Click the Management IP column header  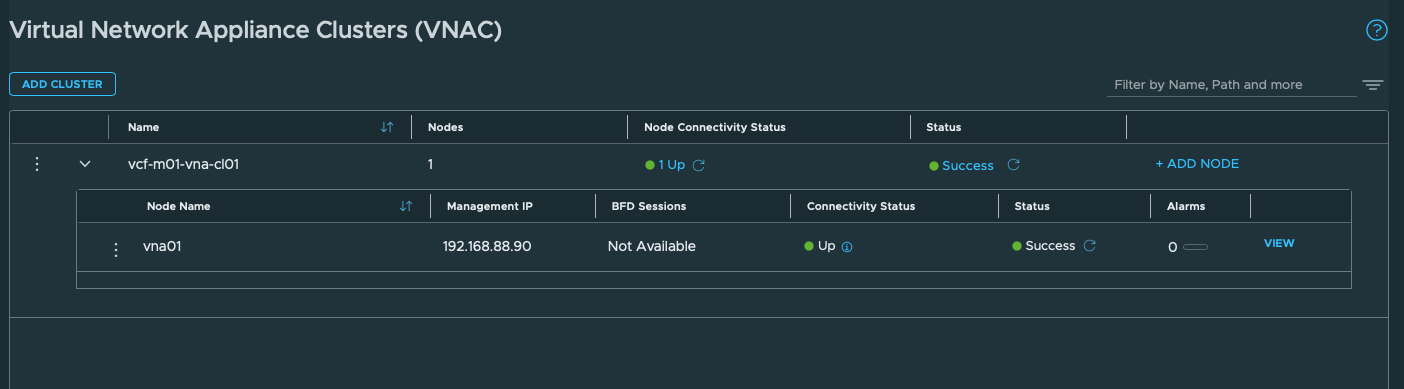[490, 206]
